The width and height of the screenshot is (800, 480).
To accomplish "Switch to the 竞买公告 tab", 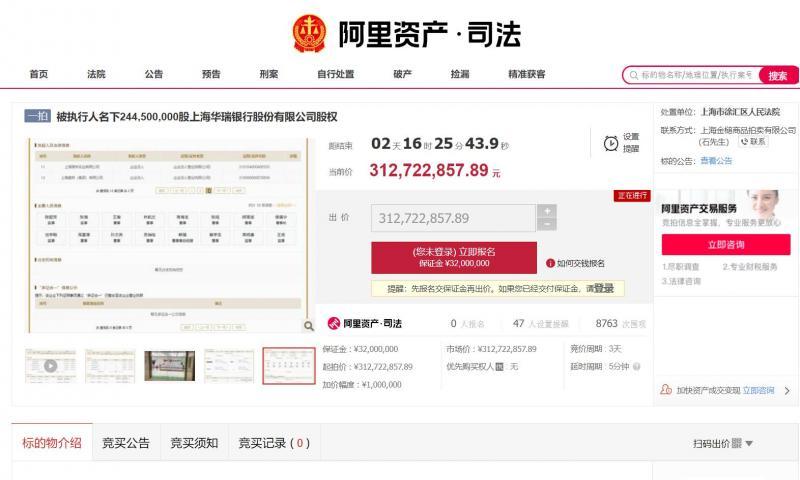I will [x=126, y=443].
